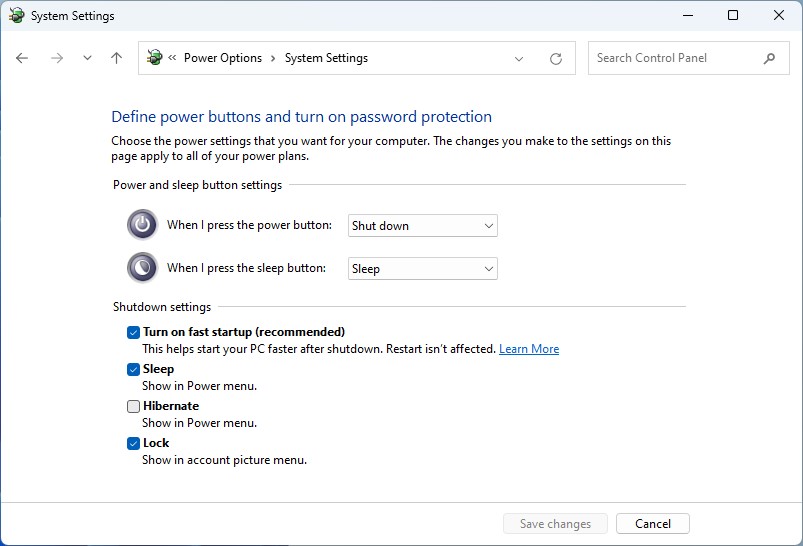Click 'Power and sleep button settings' section label
The width and height of the screenshot is (803, 546).
pos(197,185)
